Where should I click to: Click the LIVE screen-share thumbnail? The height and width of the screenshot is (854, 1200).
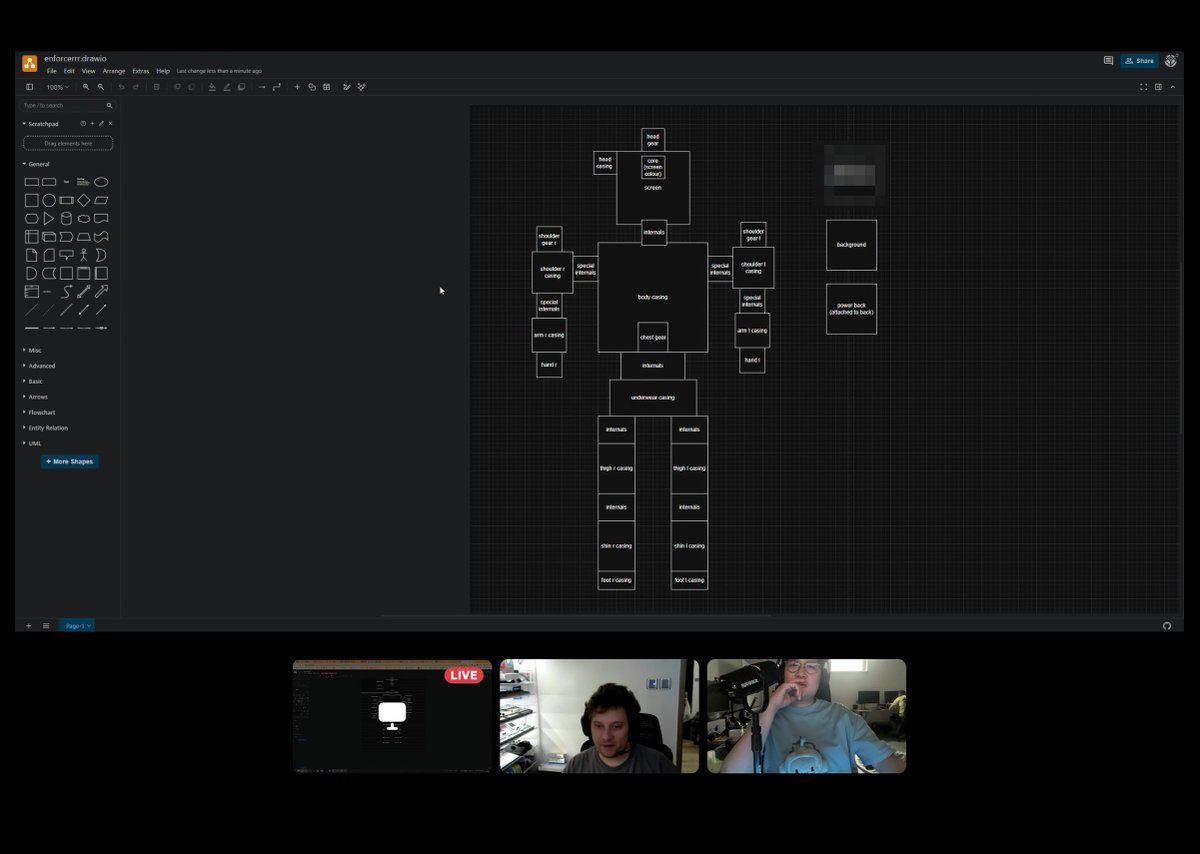tap(392, 716)
